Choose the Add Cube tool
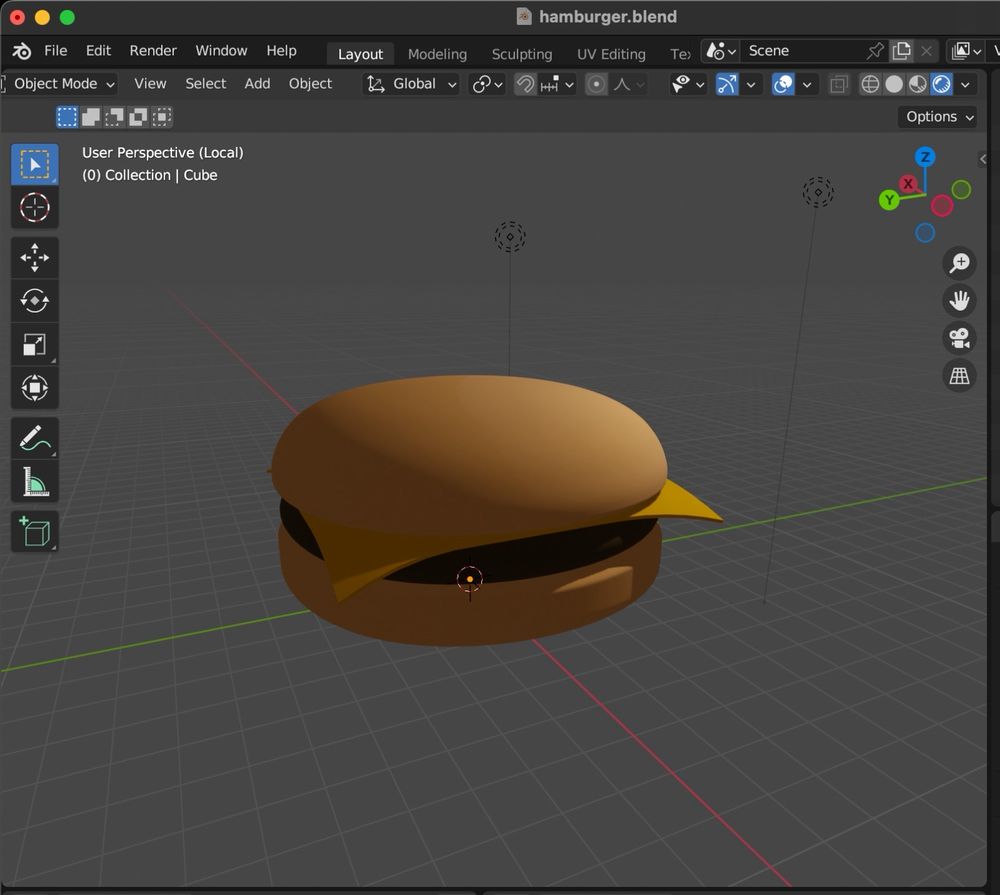Screen dimensions: 1000x895 (35, 531)
